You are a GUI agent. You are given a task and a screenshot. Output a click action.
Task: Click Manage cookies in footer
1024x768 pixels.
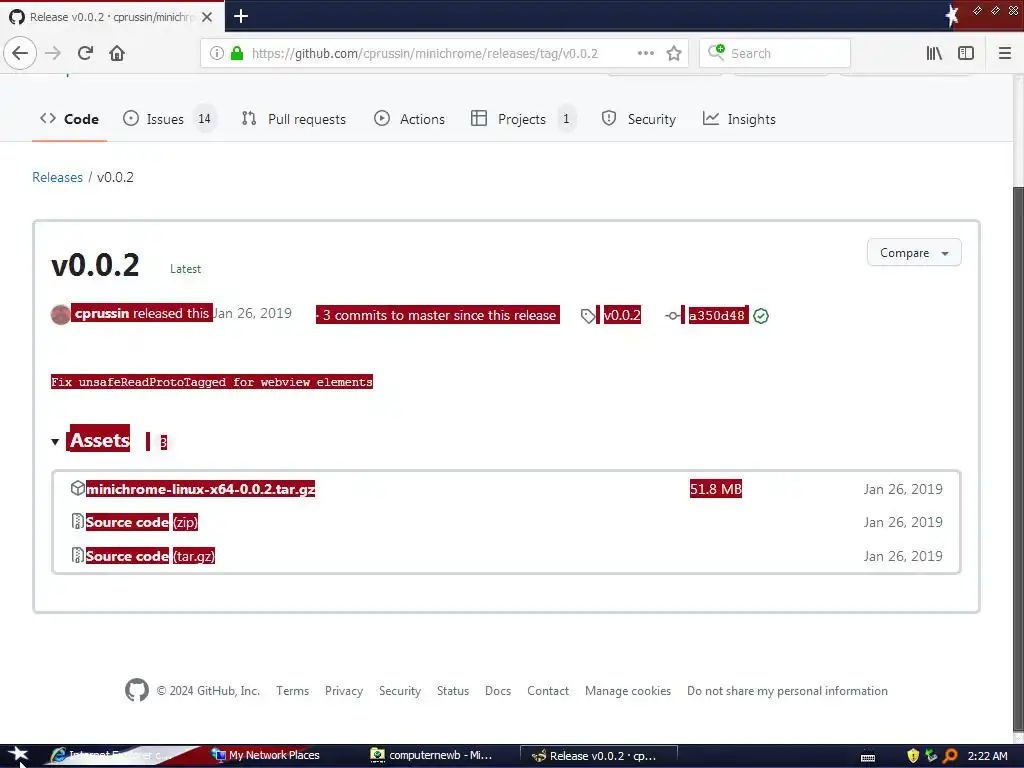point(628,691)
